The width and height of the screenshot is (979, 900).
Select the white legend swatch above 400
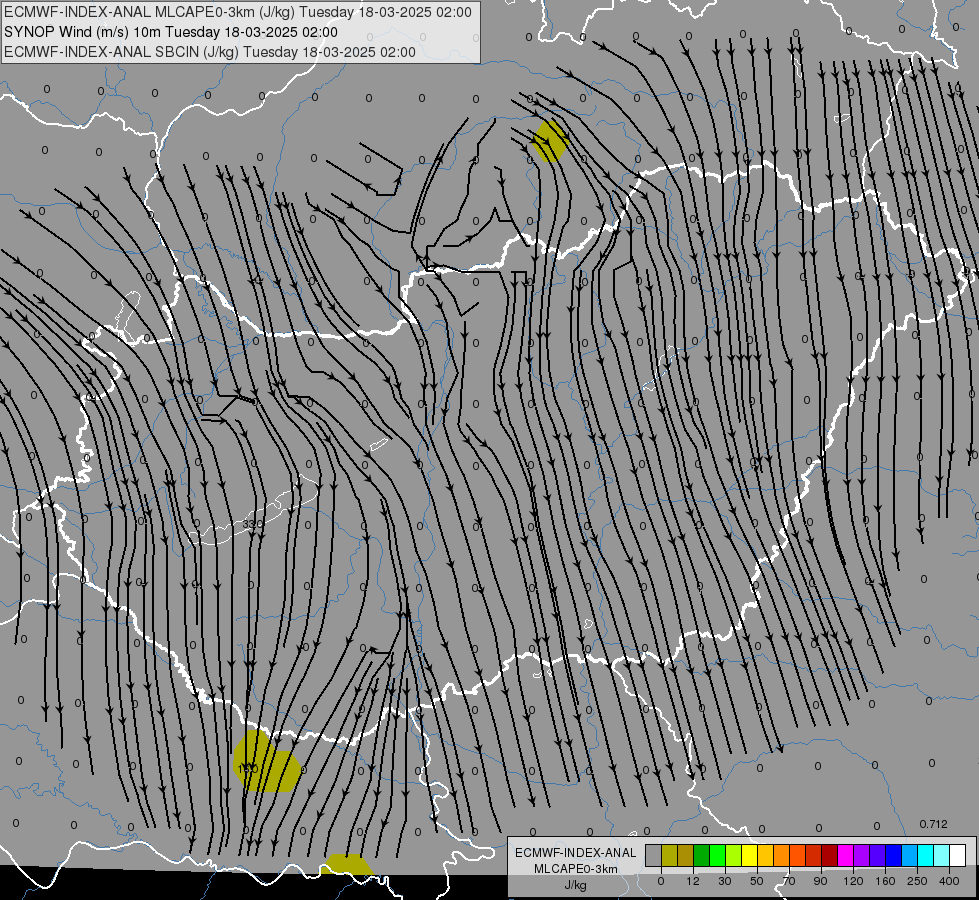pyautogui.click(x=958, y=855)
